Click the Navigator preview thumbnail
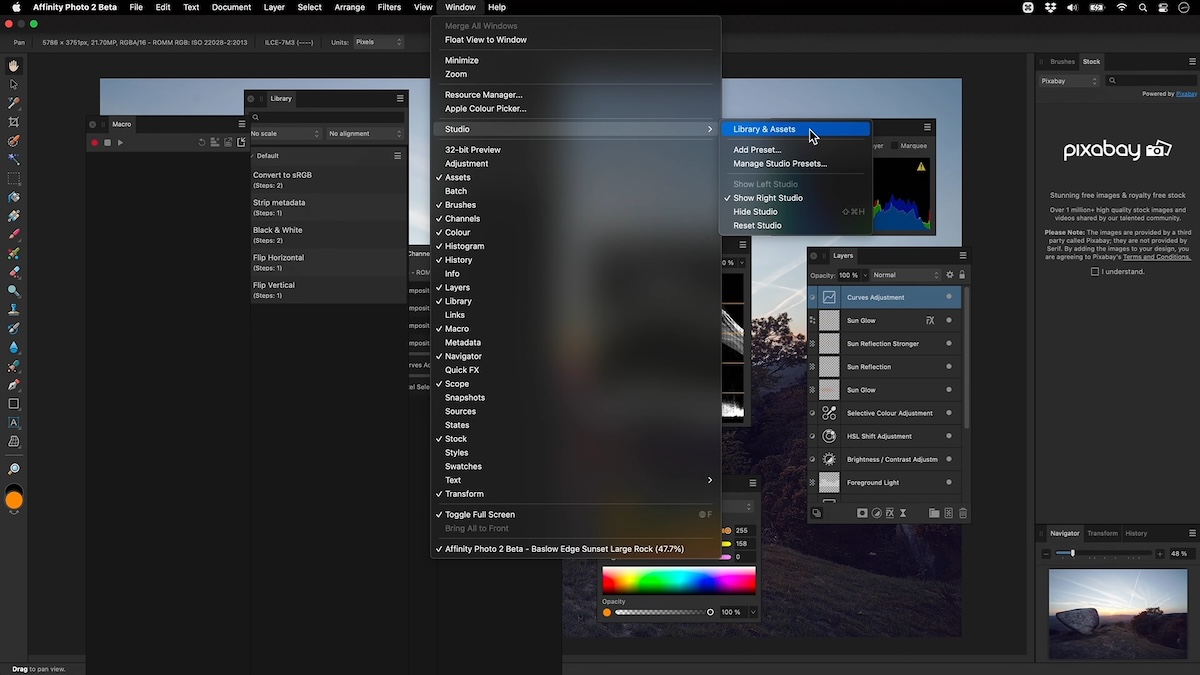This screenshot has width=1200, height=675. [x=1118, y=613]
